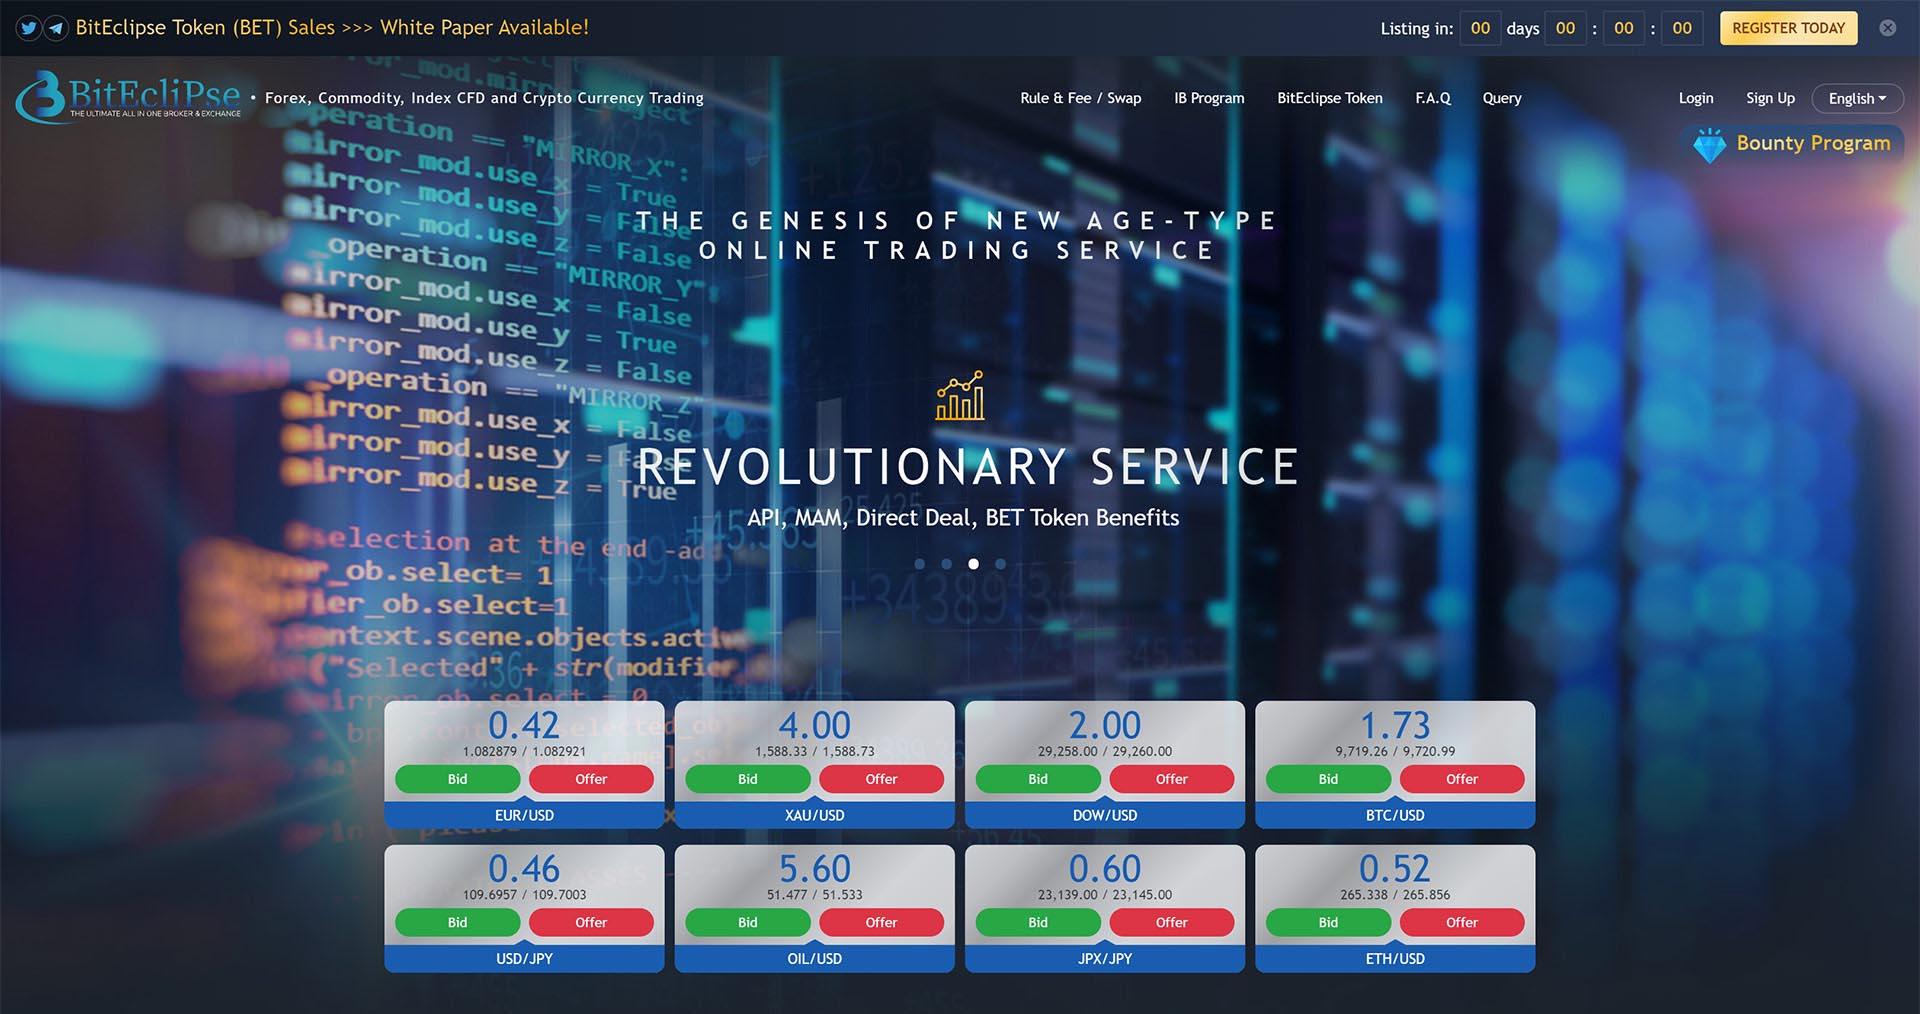Click the REGISTER TODAY button
This screenshot has width=1920, height=1014.
point(1788,28)
